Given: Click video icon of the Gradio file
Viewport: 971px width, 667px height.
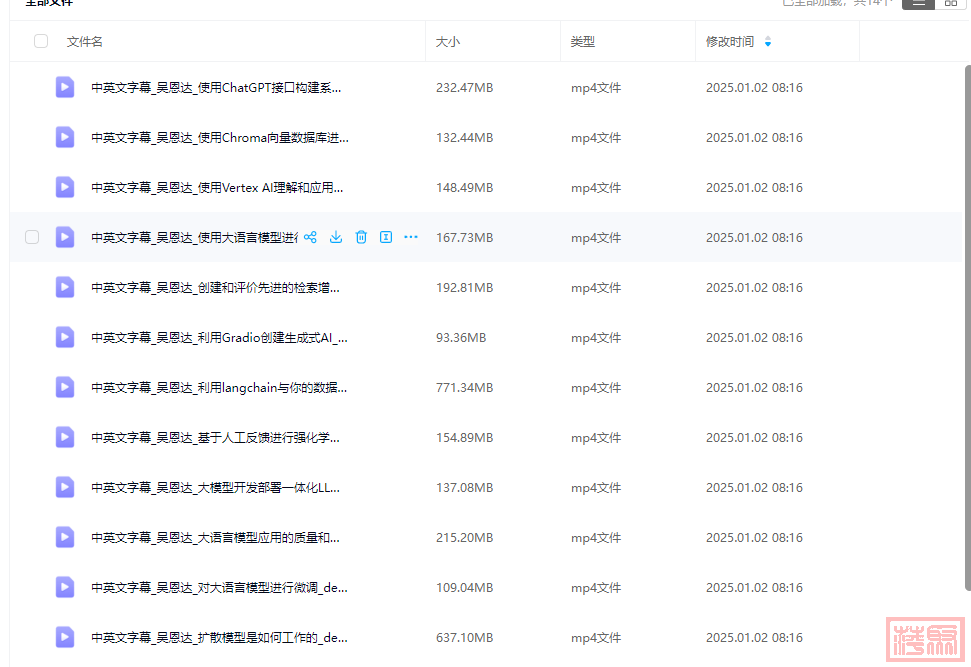Looking at the screenshot, I should point(65,337).
